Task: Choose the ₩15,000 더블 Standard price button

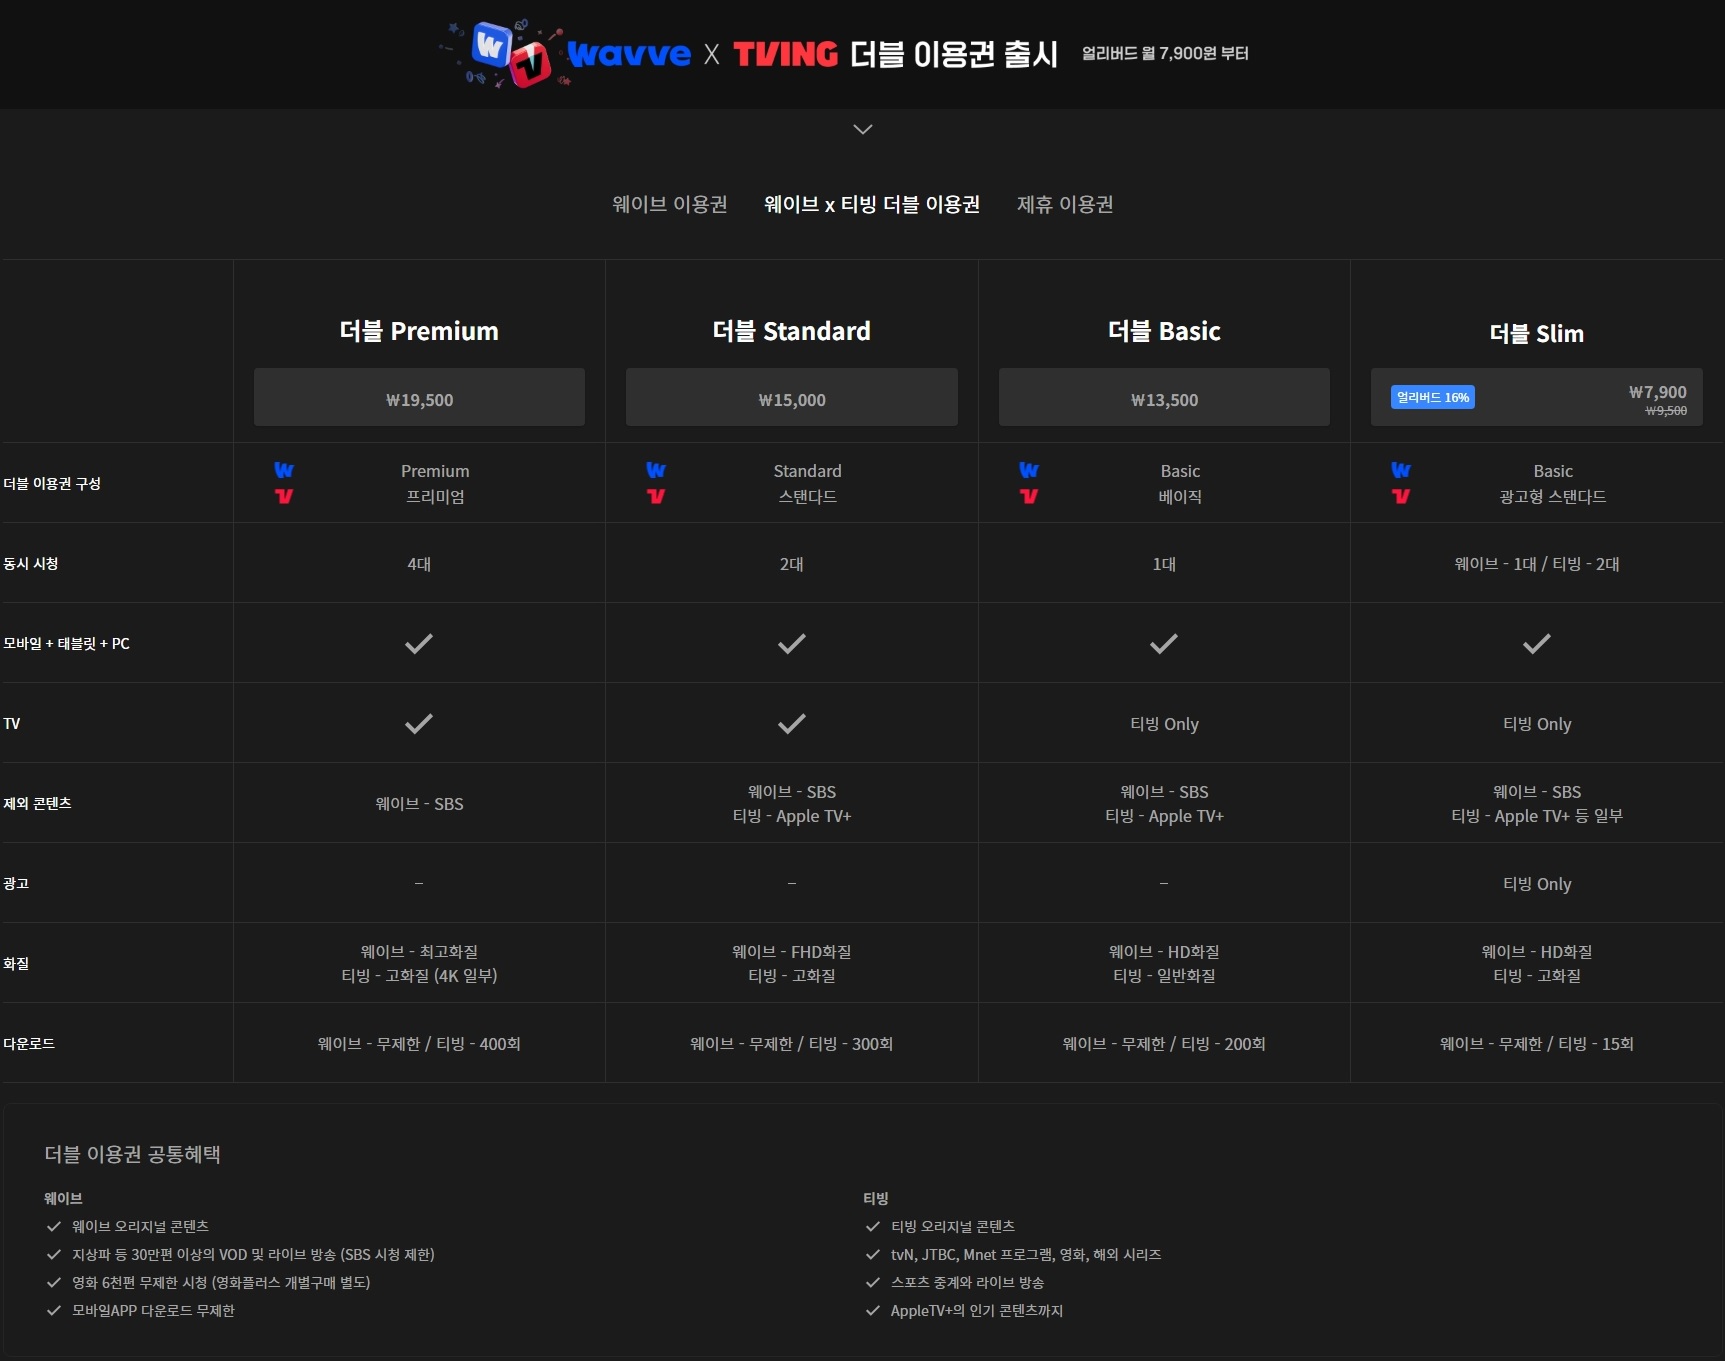Action: (792, 398)
